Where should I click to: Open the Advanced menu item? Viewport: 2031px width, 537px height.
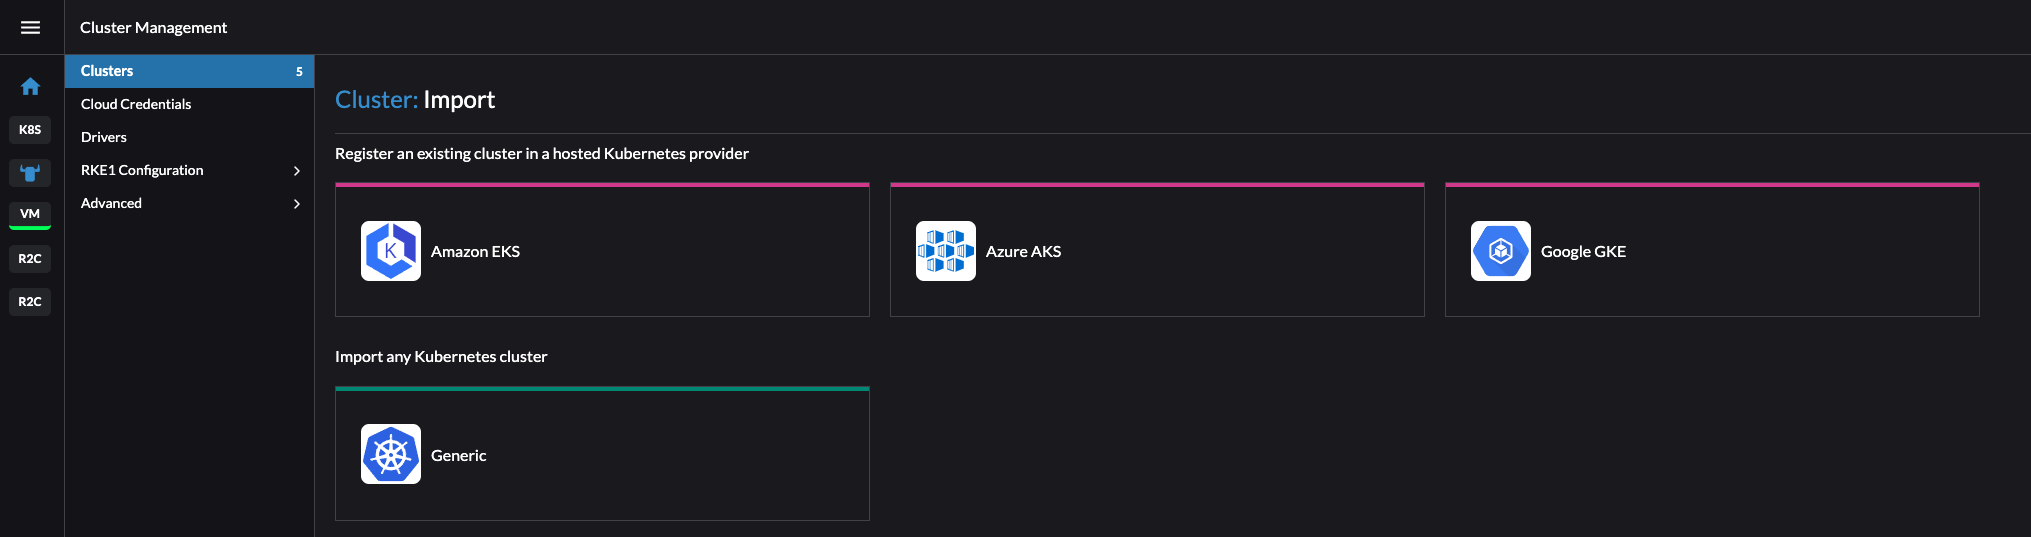pos(189,203)
